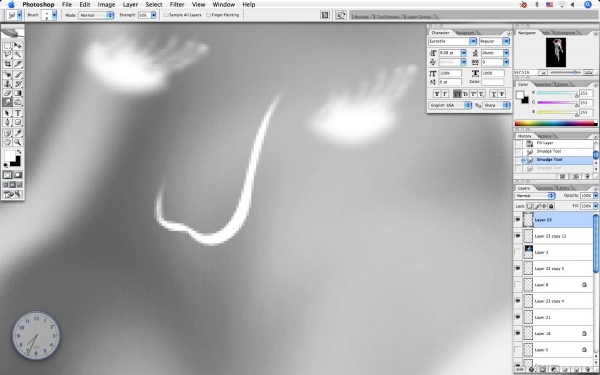This screenshot has height=375, width=600.
Task: Select the Rectangular Marquee tool
Action: point(7,46)
